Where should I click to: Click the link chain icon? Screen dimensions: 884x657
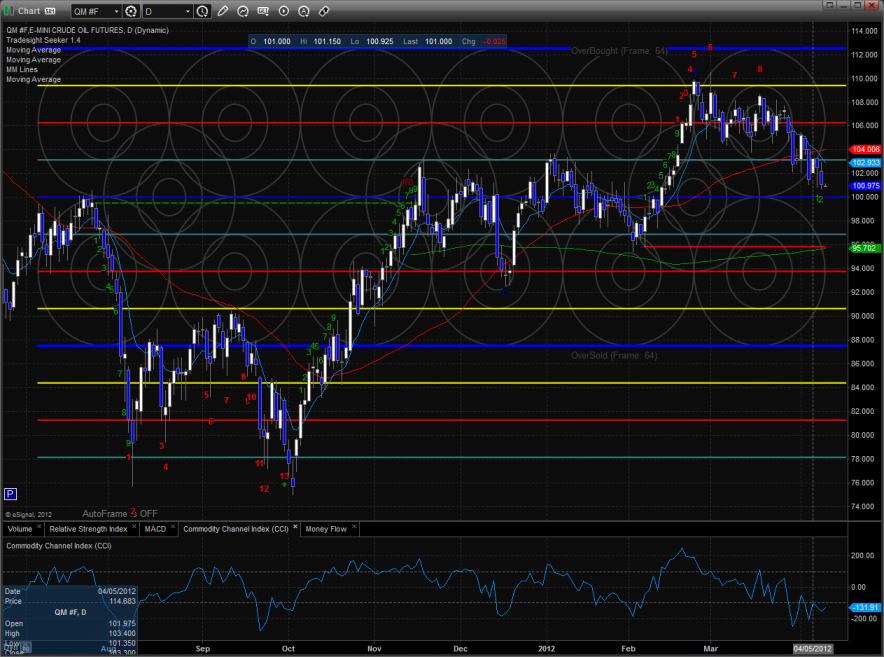[324, 12]
